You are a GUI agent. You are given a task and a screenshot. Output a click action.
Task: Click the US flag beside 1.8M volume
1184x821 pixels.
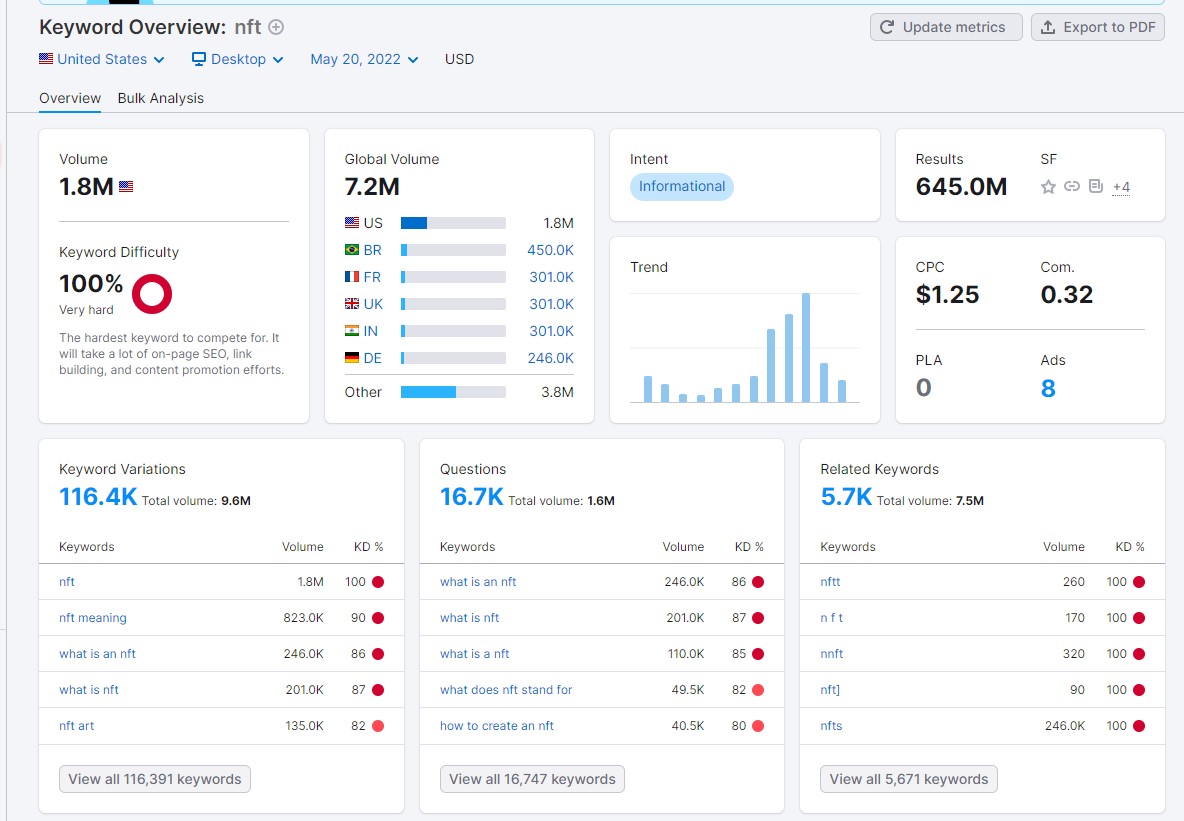pos(126,187)
